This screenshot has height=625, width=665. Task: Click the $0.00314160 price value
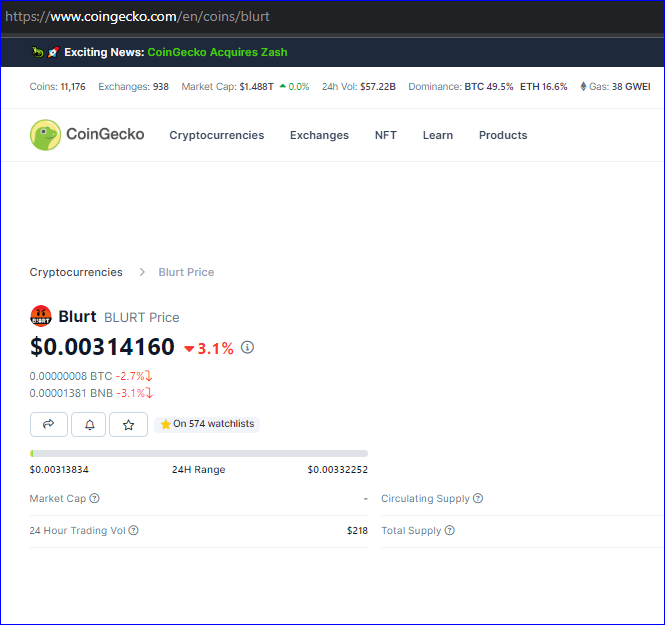click(x=102, y=346)
